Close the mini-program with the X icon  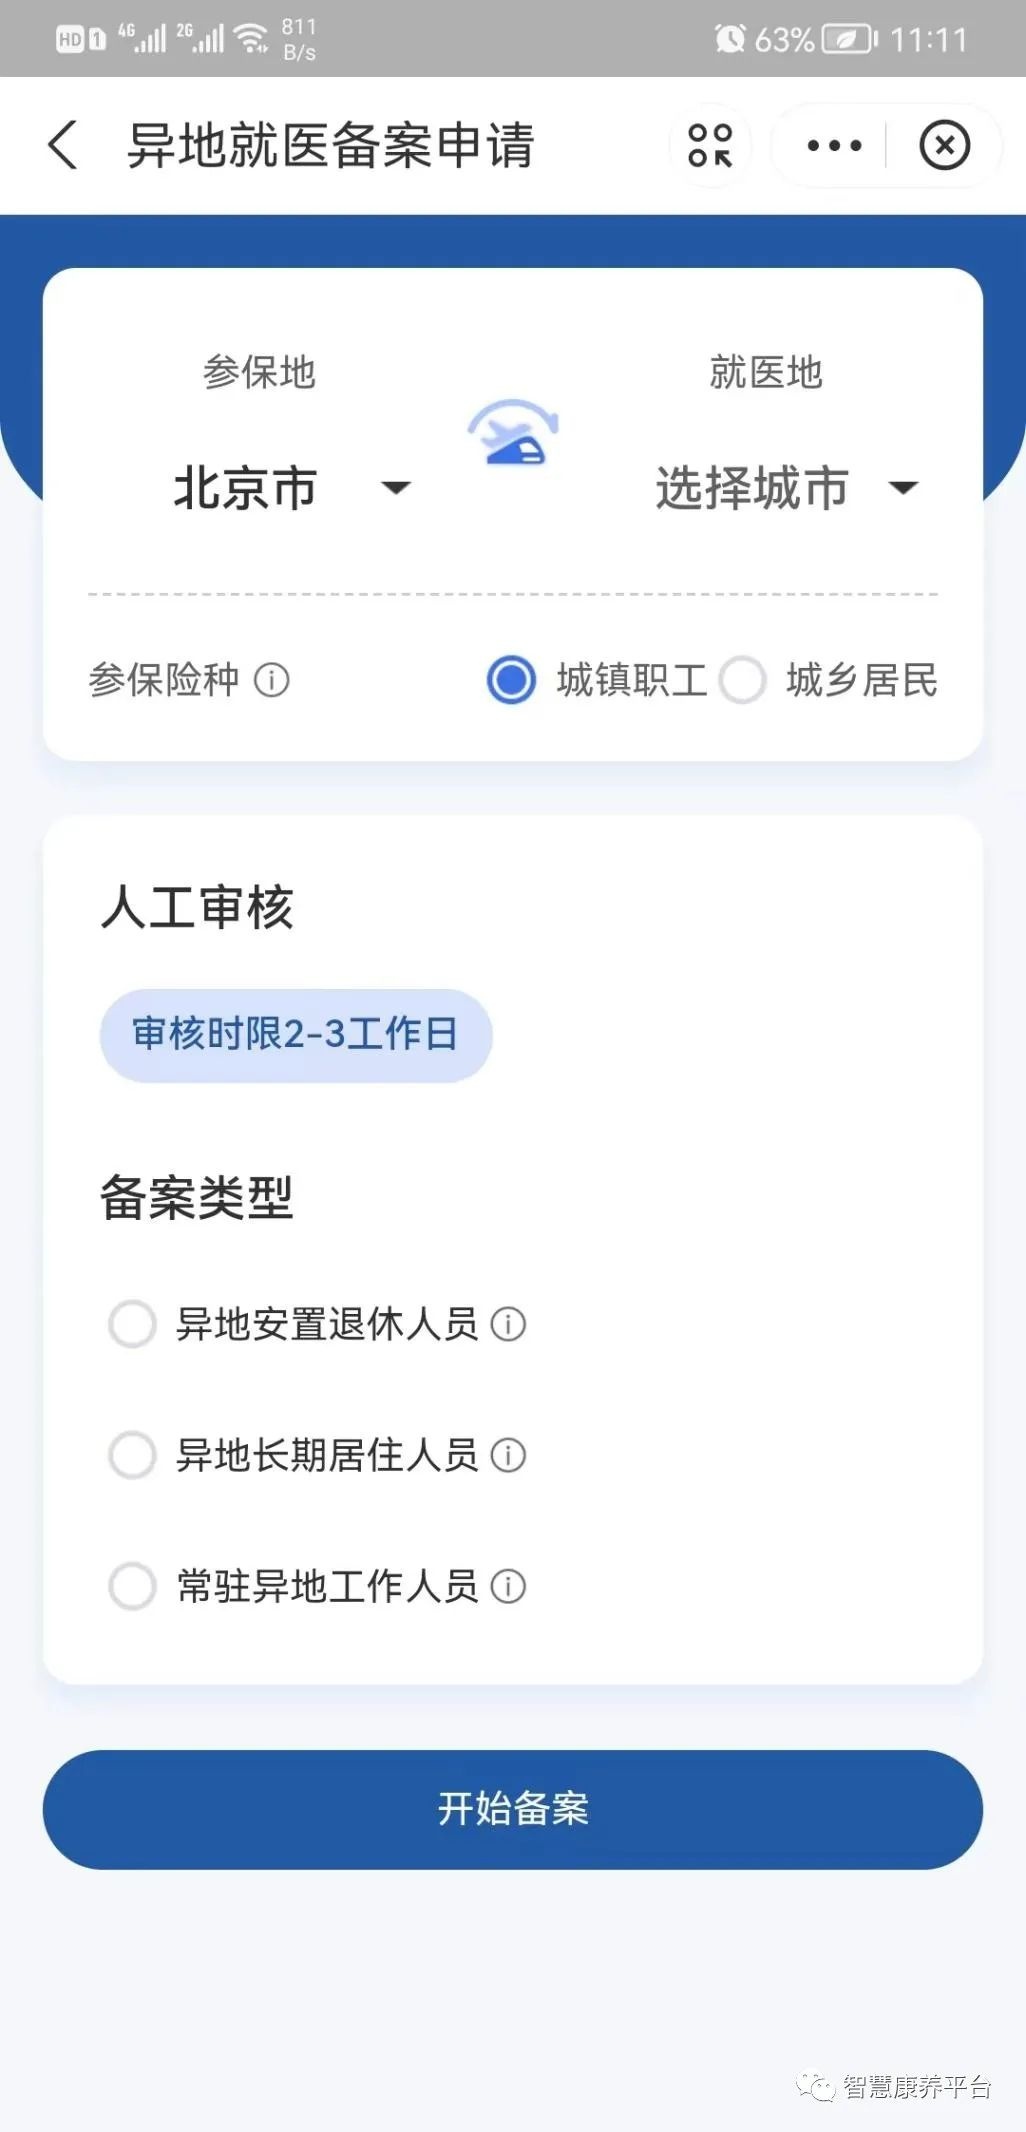coord(944,146)
